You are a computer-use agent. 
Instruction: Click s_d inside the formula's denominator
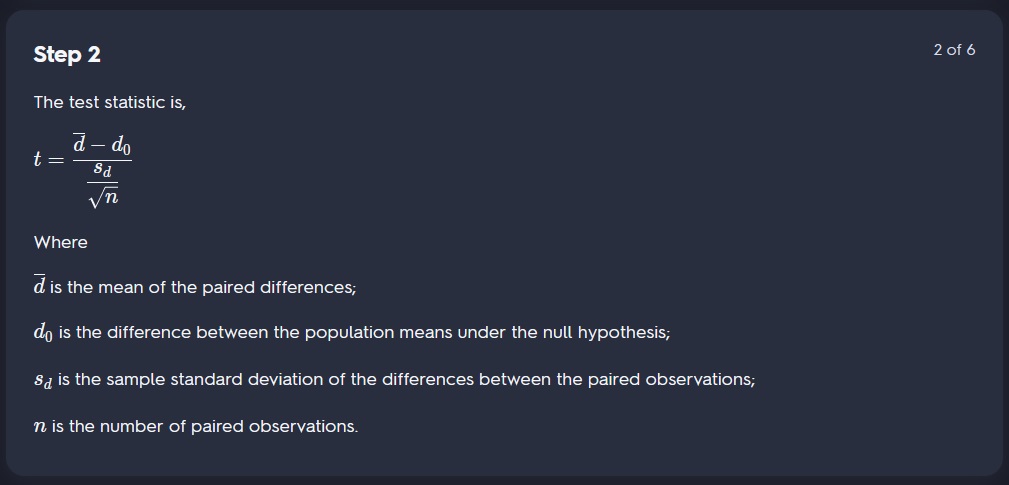[x=102, y=170]
